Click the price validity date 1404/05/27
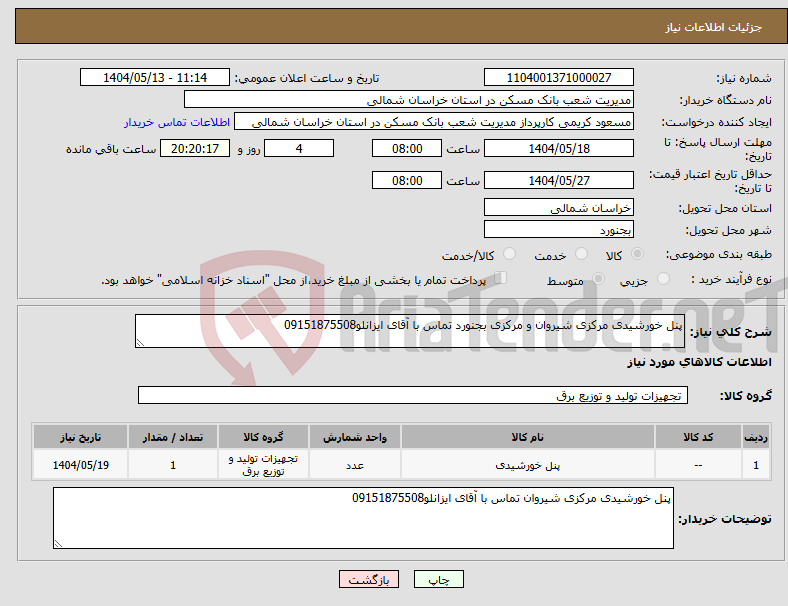Screen dimensions: 788x606 [559, 180]
